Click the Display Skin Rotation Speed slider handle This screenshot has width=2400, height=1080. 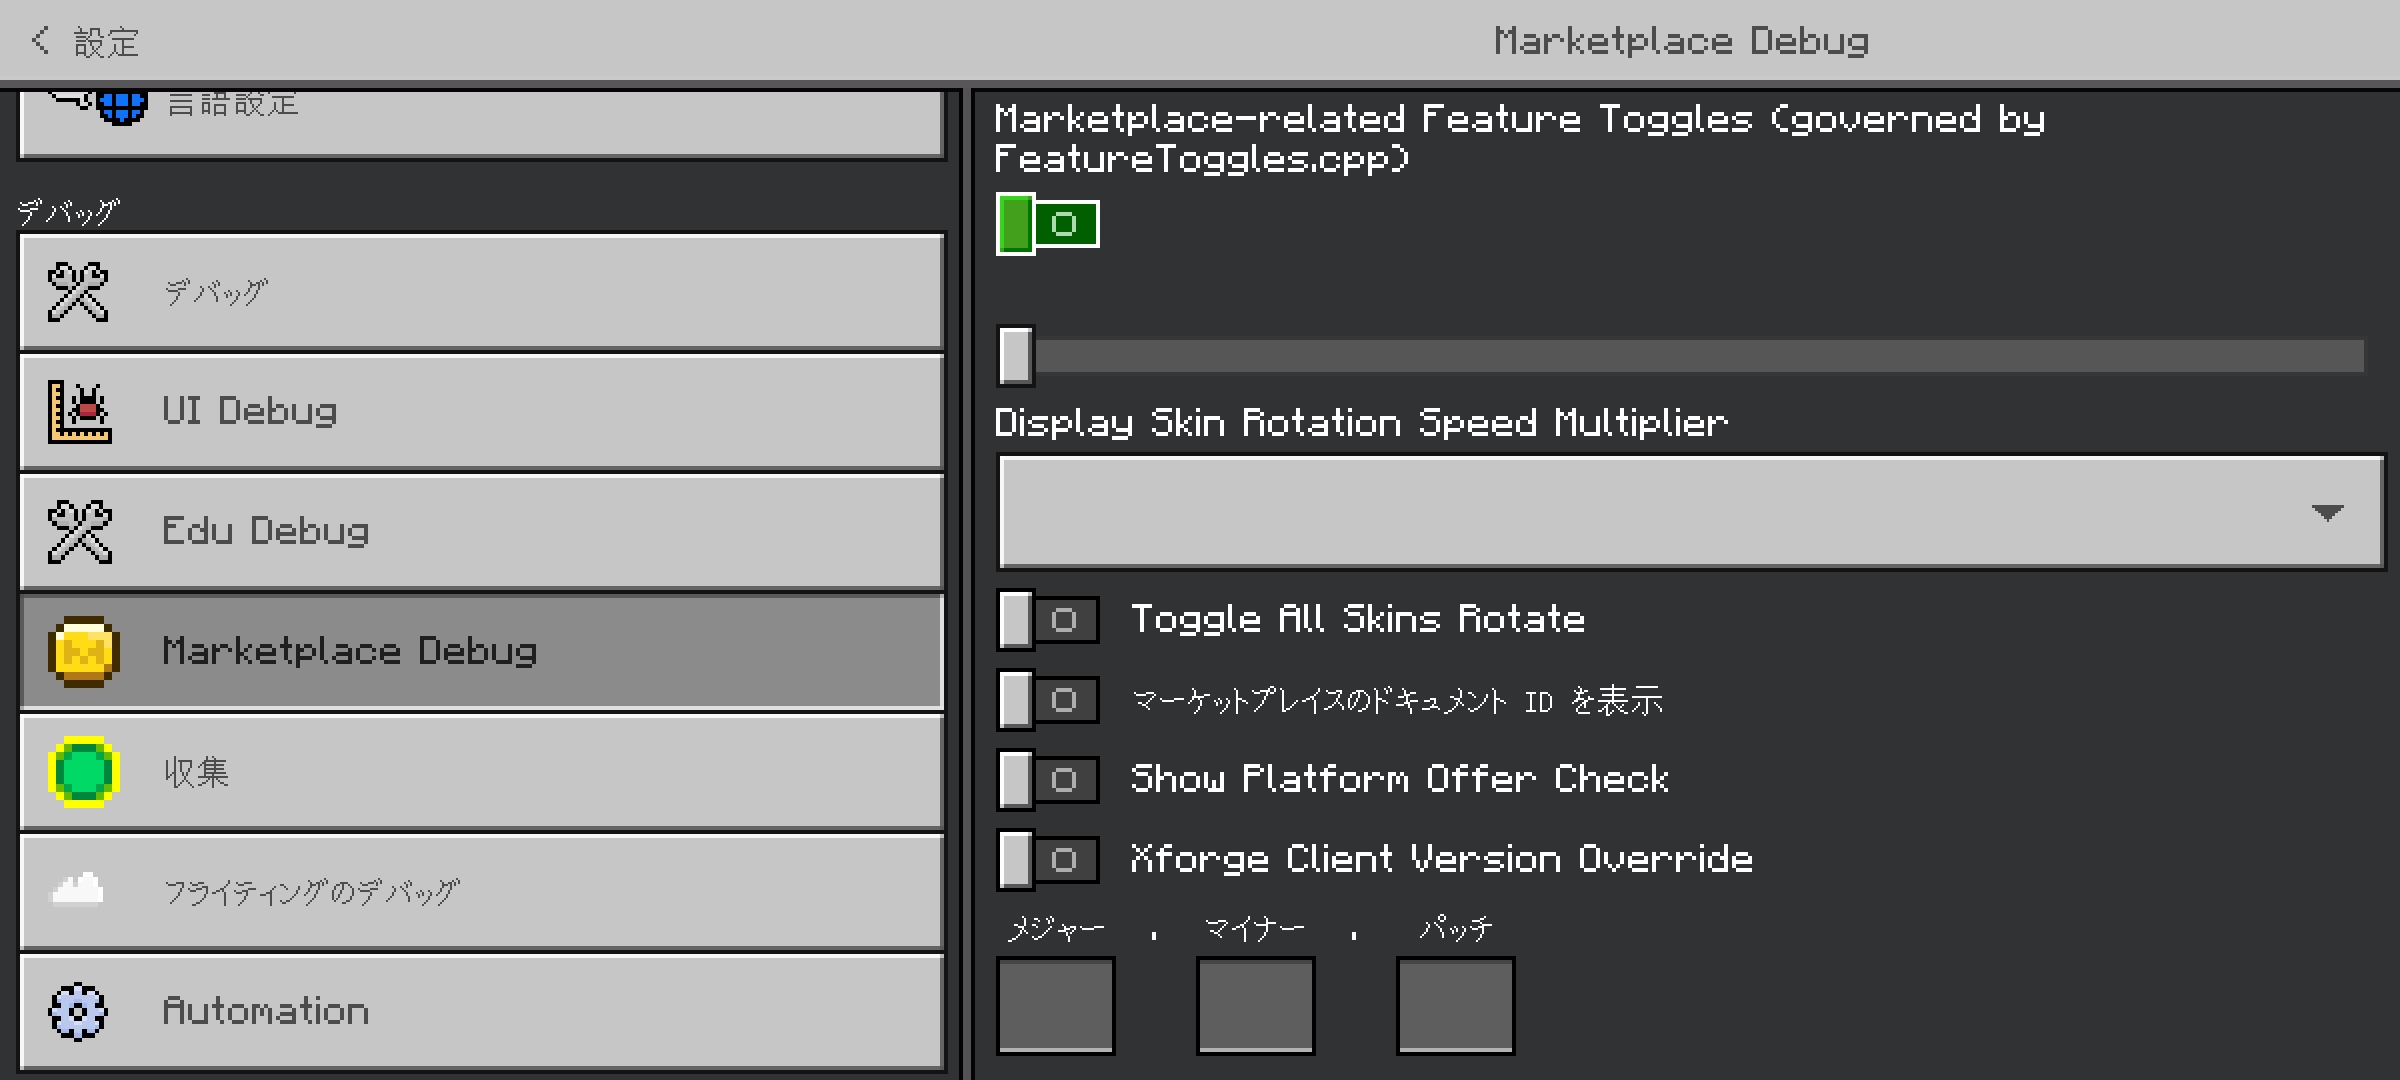pyautogui.click(x=1015, y=355)
